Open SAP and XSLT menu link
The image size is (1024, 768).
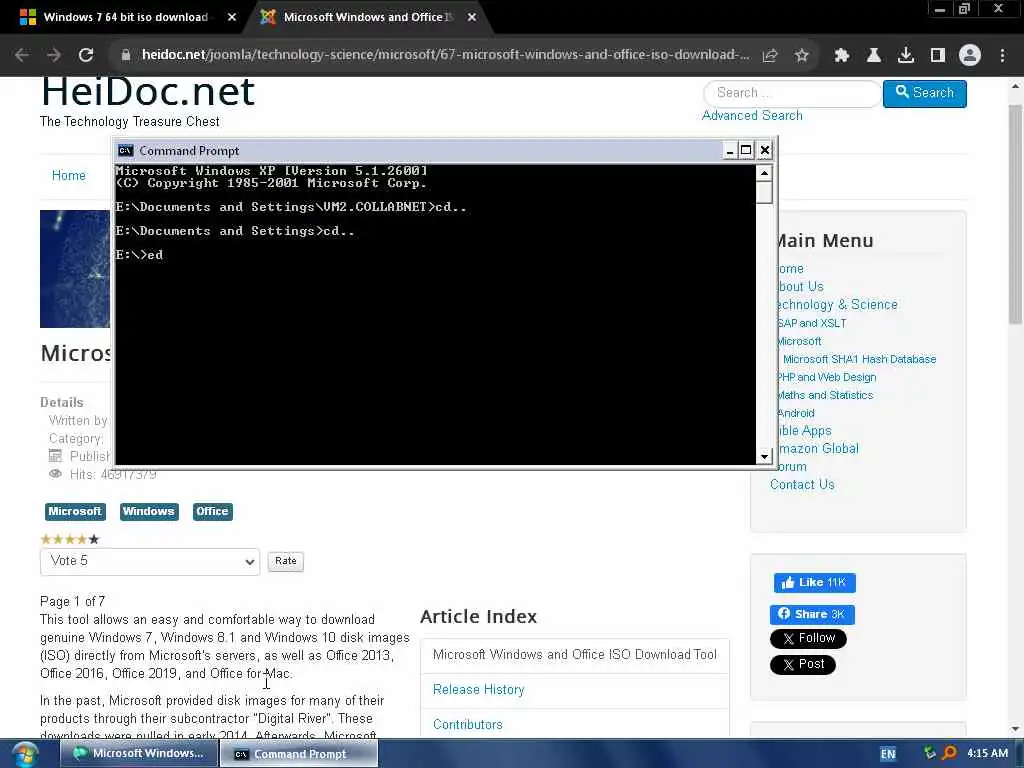[x=812, y=323]
